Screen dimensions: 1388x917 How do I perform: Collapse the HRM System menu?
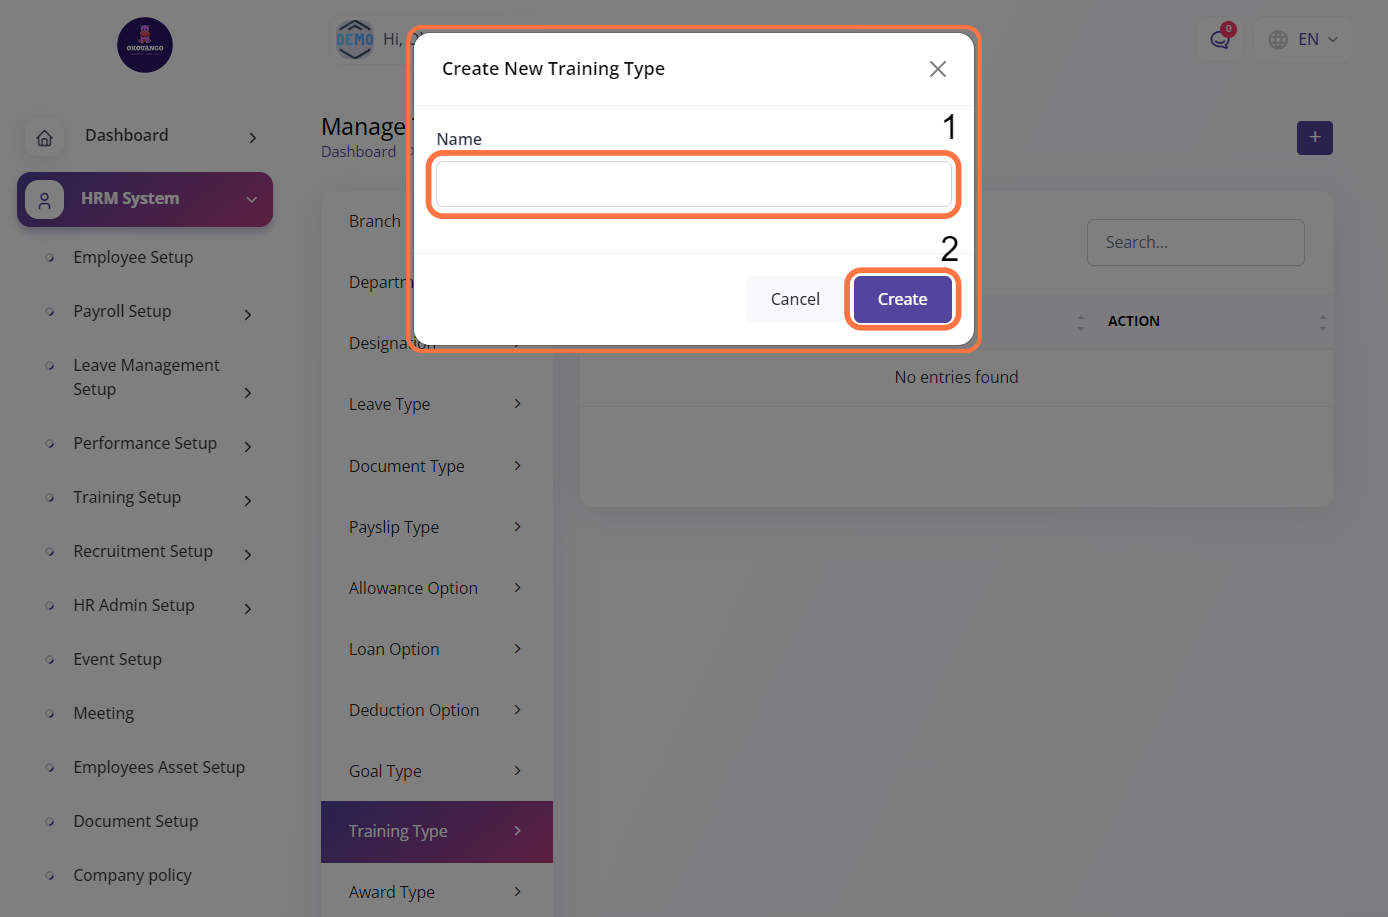click(252, 200)
